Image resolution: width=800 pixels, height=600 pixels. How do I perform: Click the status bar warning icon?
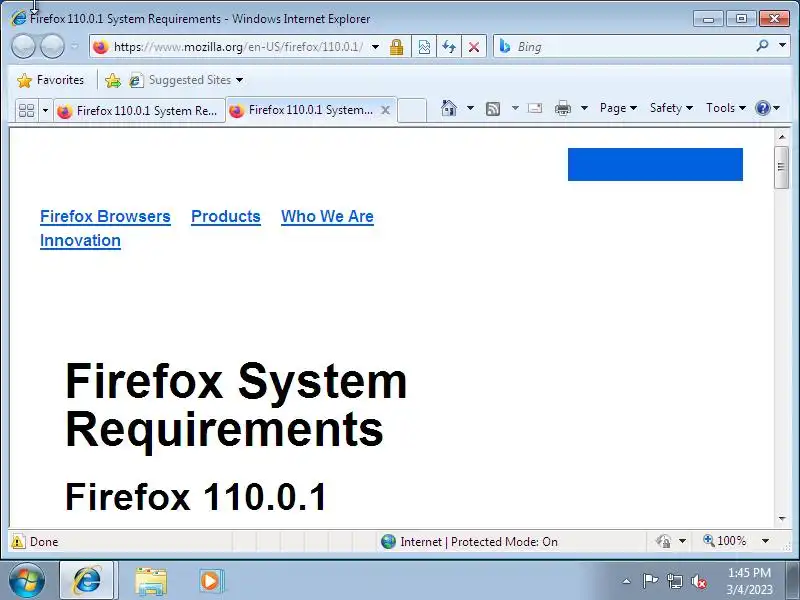coord(18,541)
